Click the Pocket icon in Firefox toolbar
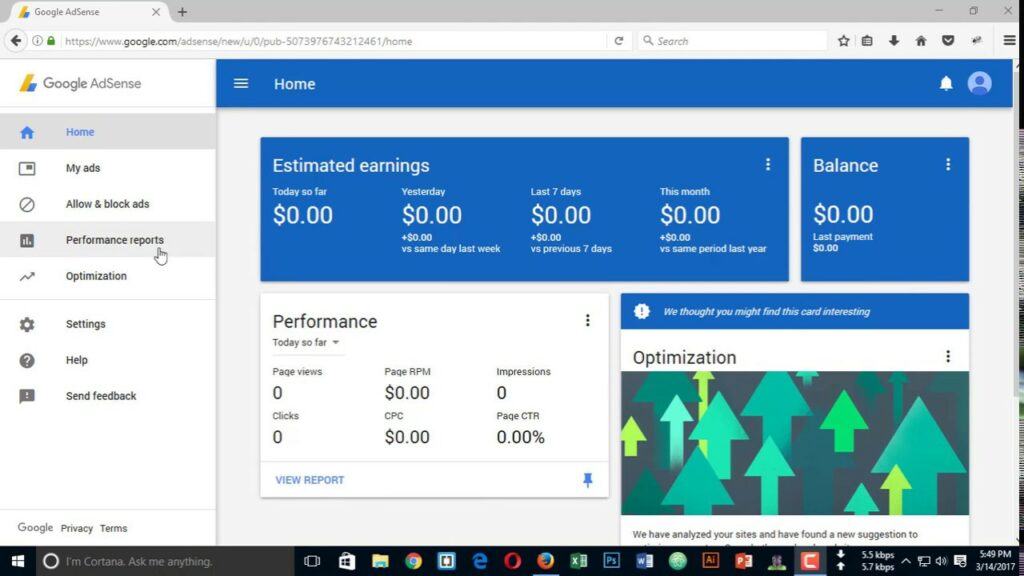 pyautogui.click(x=948, y=41)
